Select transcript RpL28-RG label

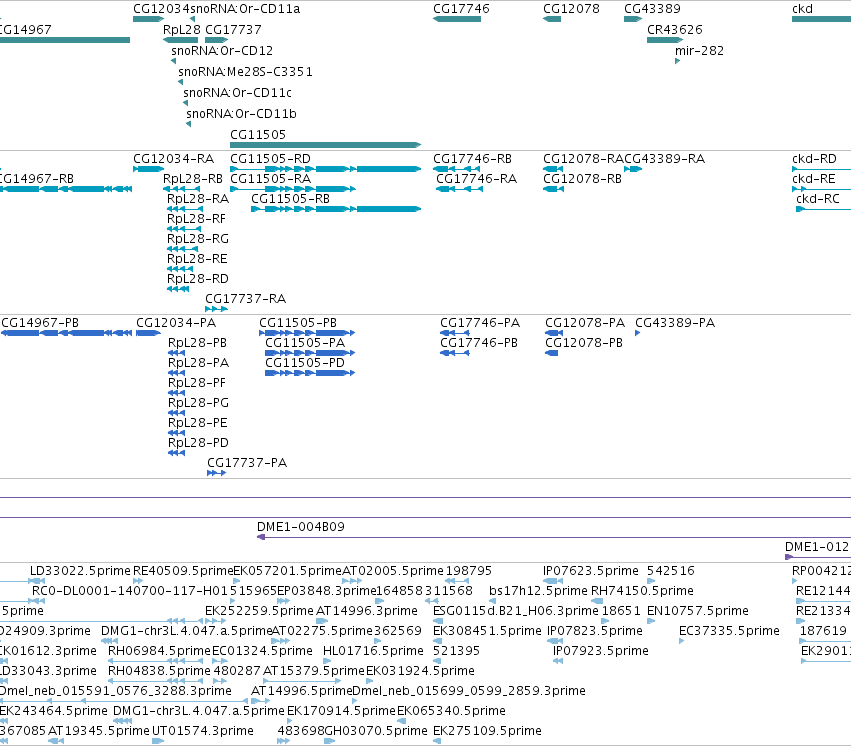pos(198,239)
